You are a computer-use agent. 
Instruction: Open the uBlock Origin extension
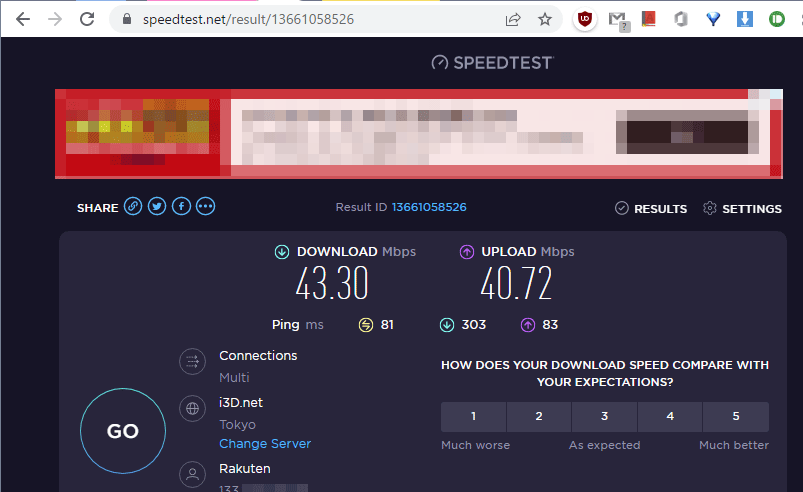pyautogui.click(x=585, y=19)
